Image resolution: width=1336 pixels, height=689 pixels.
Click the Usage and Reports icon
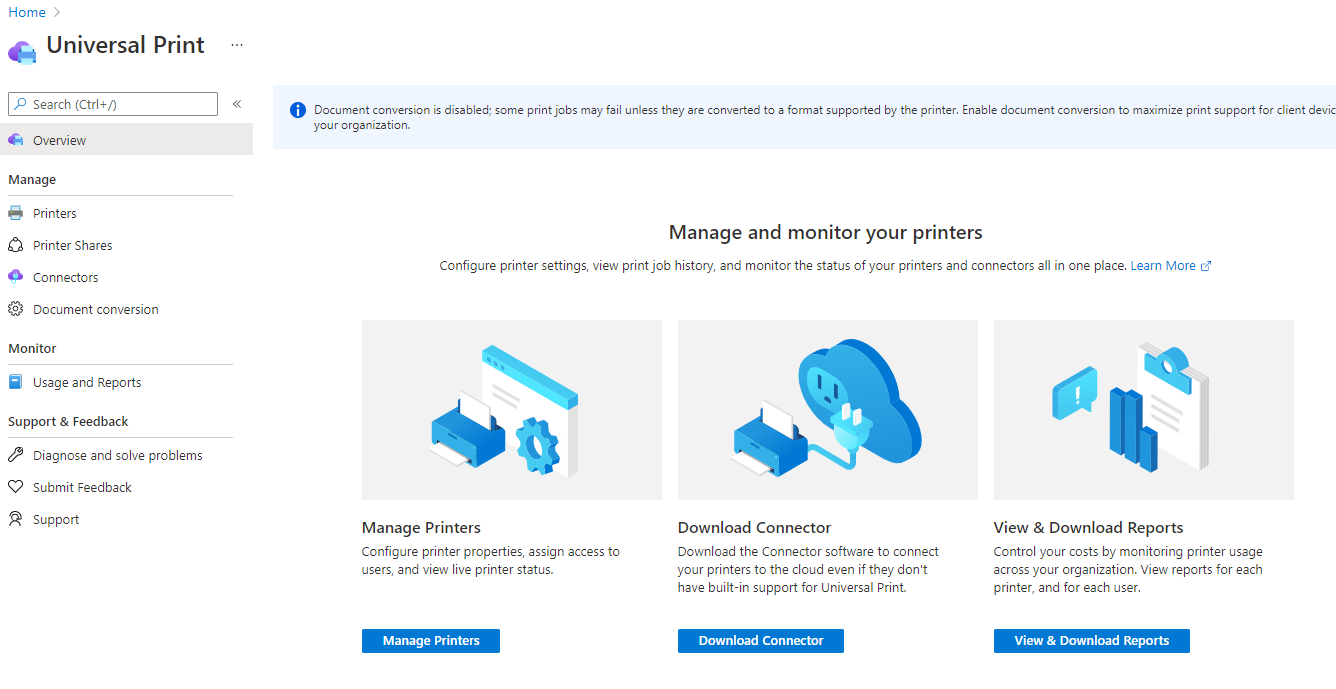tap(15, 382)
